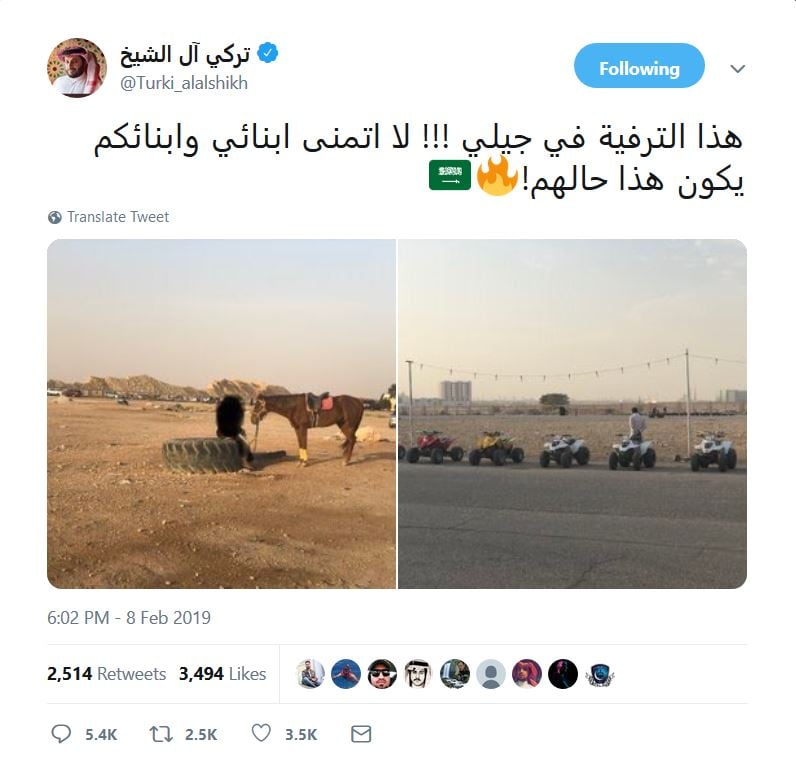Click the envelope direct message icon

pyautogui.click(x=361, y=733)
